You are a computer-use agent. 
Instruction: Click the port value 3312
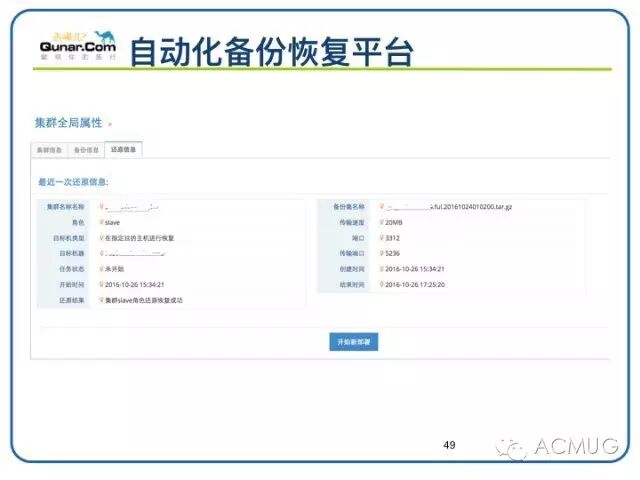coord(392,238)
